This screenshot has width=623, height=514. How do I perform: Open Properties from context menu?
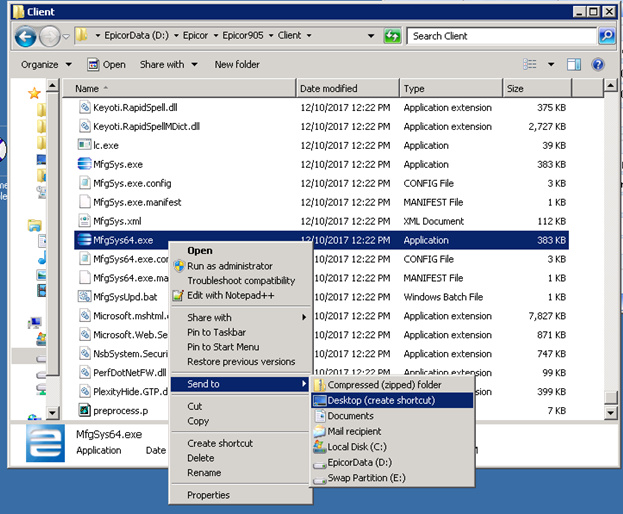click(x=240, y=495)
